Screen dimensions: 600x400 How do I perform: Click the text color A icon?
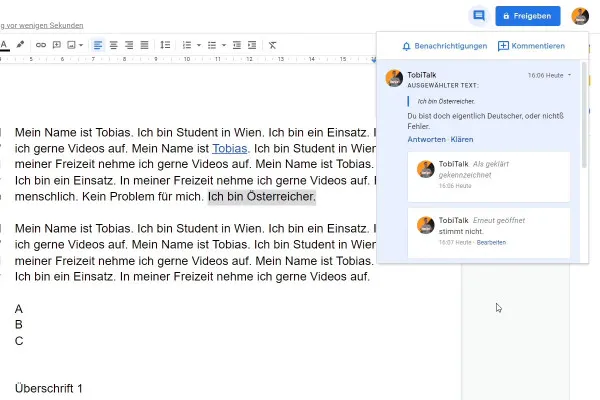tap(4, 45)
